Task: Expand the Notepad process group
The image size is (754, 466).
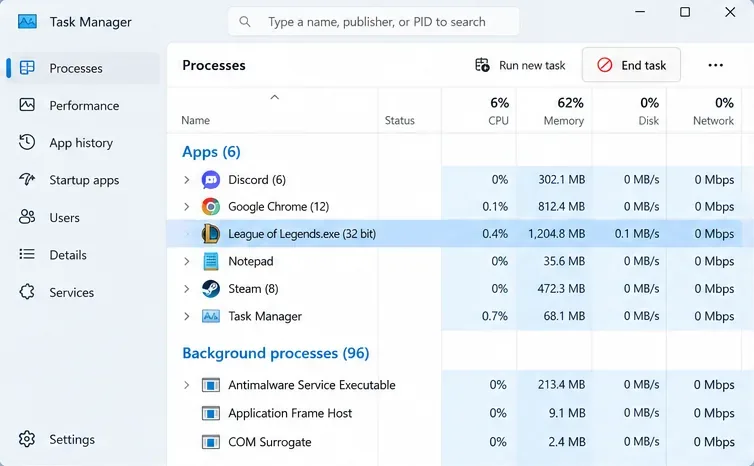Action: (187, 261)
